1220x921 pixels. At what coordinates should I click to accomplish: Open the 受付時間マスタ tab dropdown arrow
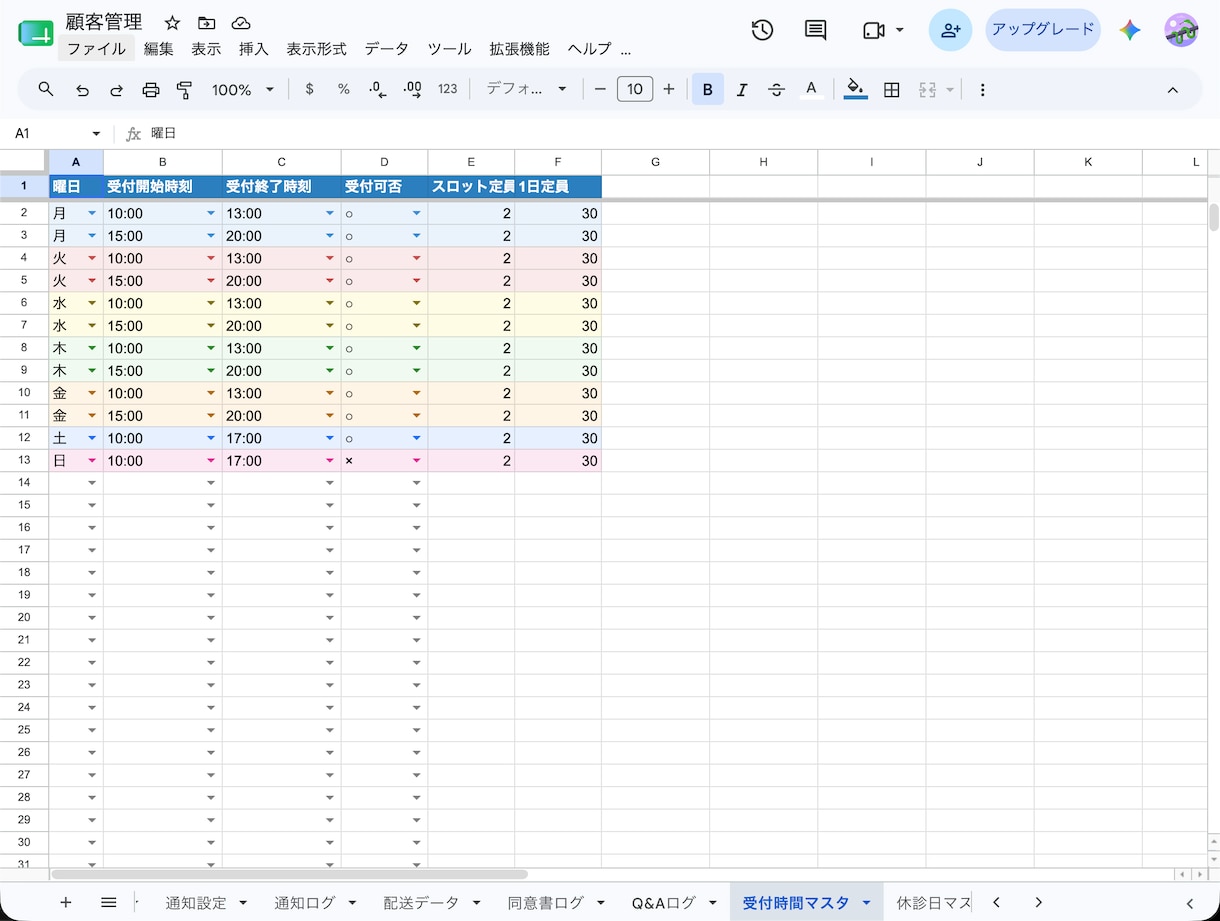[x=866, y=902]
